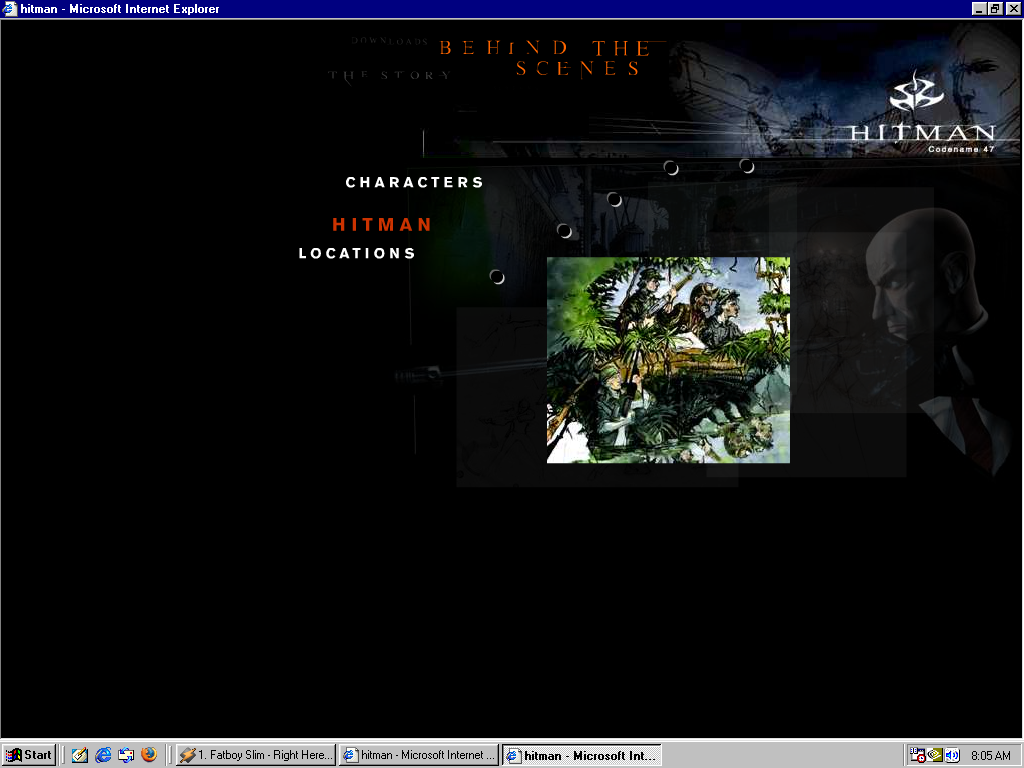
Task: Click the tray icon with red circle
Action: 917,755
